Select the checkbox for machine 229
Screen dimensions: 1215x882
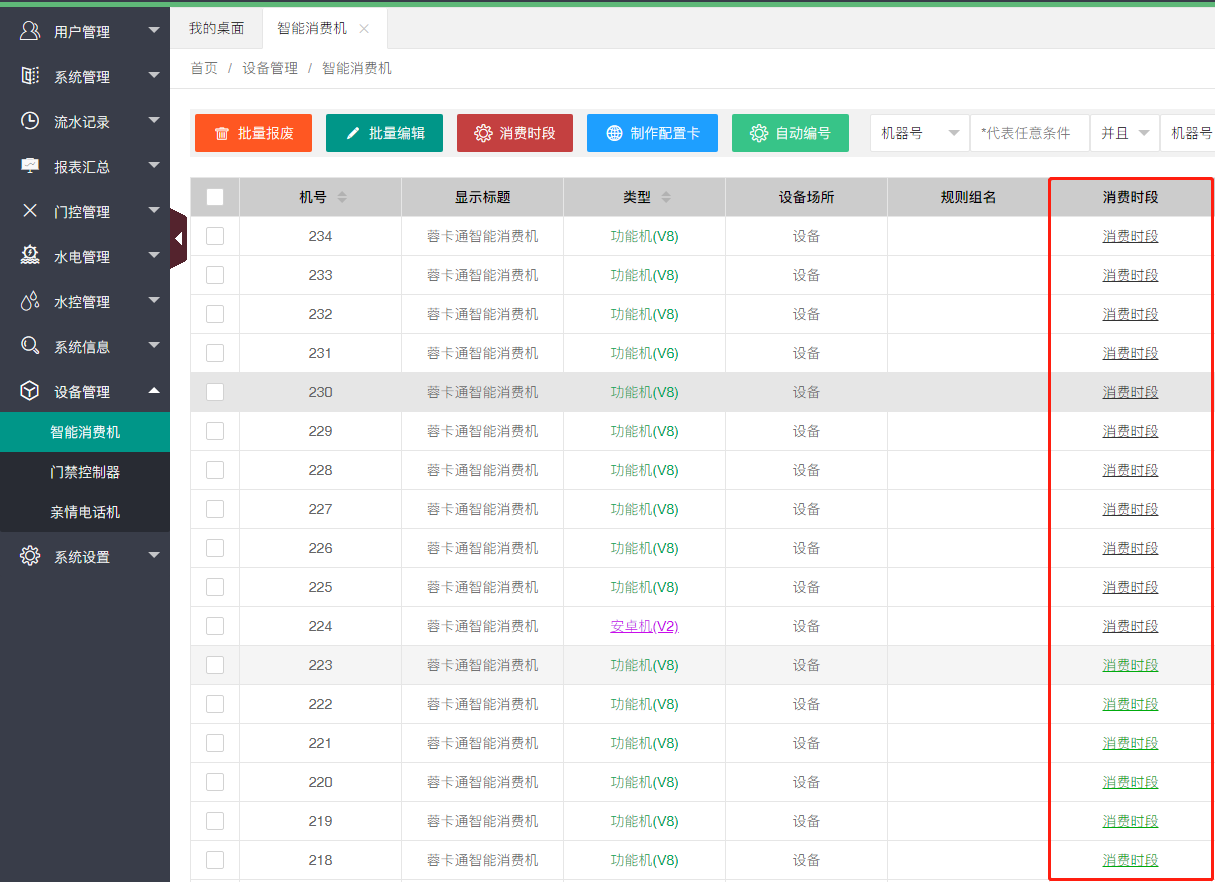point(215,431)
